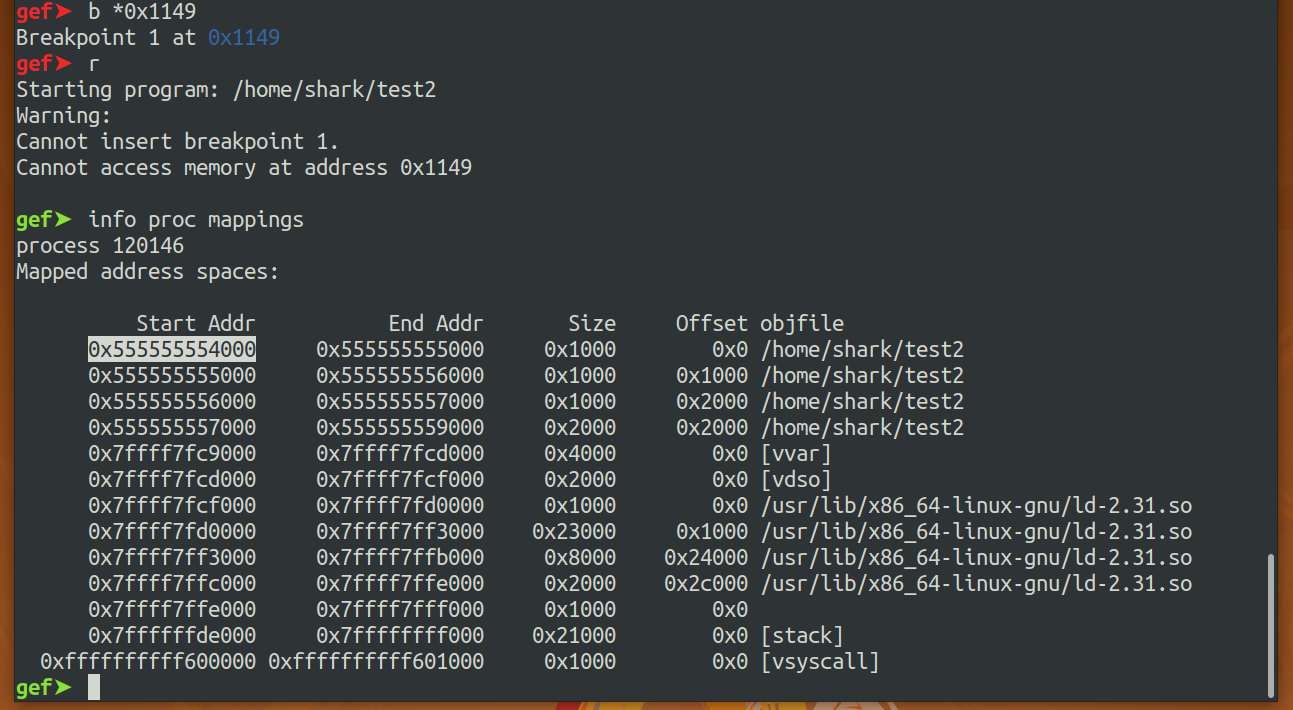Click start address 0xffffffffff600000

[x=148, y=662]
